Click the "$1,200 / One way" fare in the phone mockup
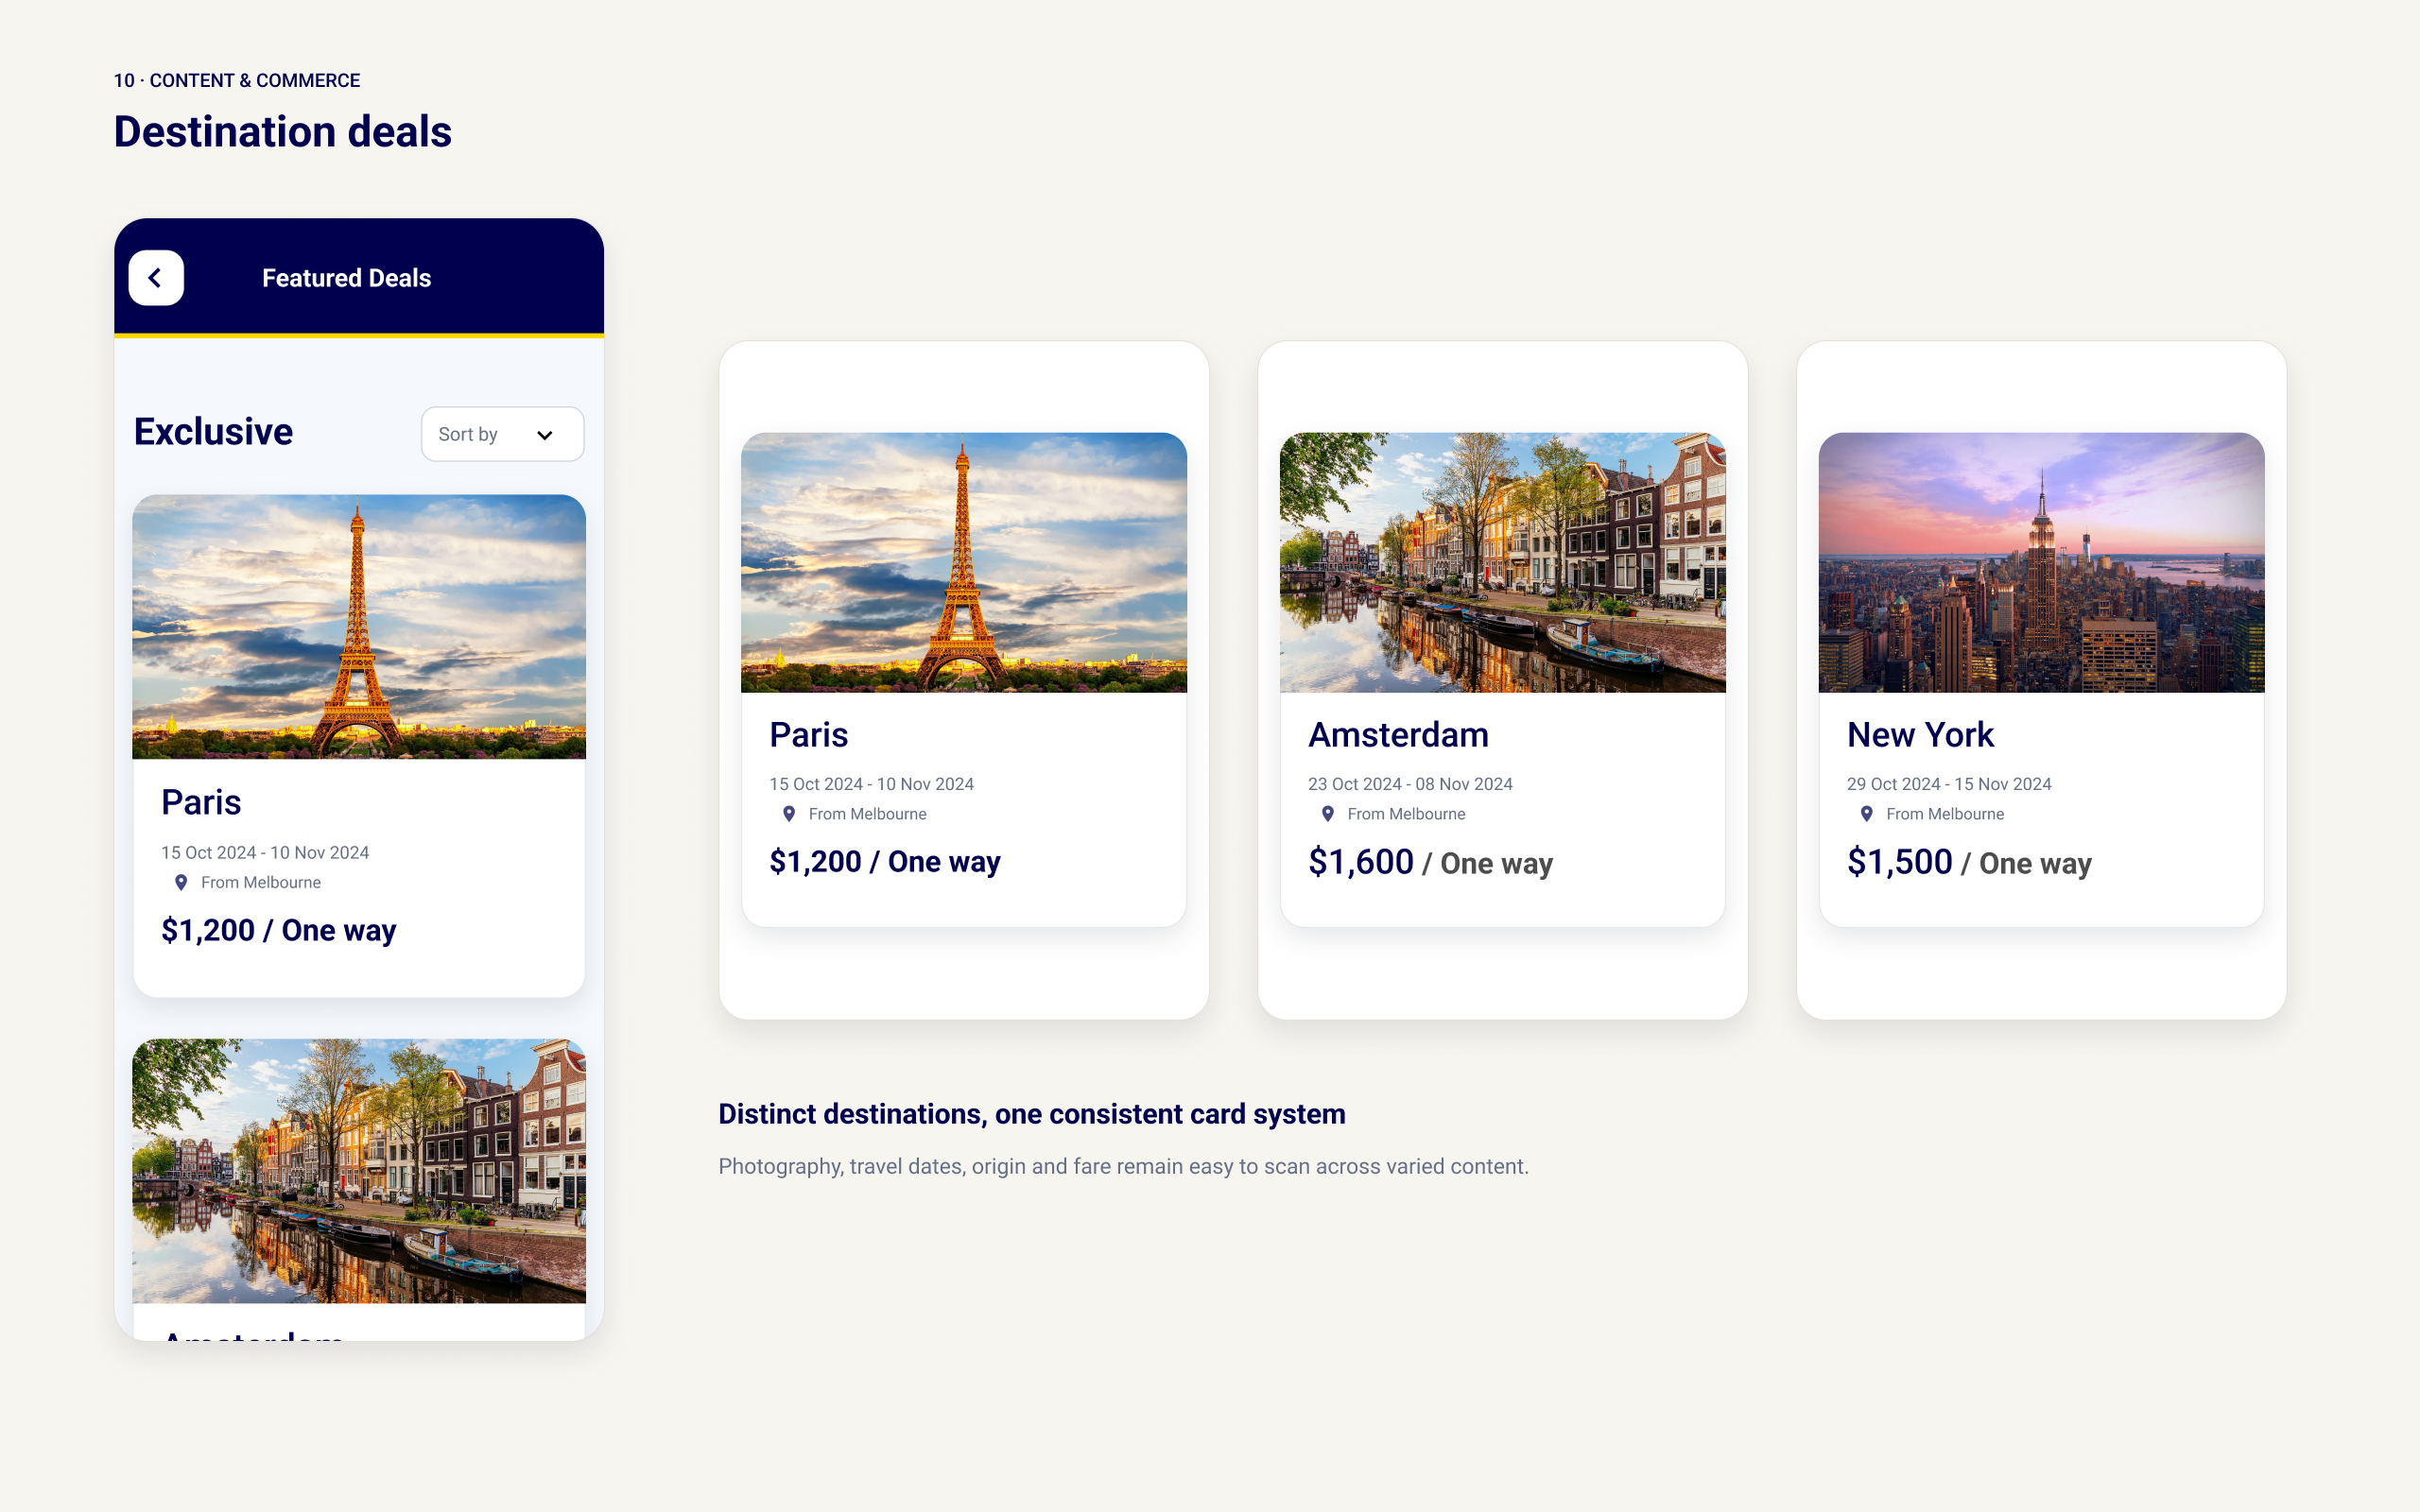 279,930
